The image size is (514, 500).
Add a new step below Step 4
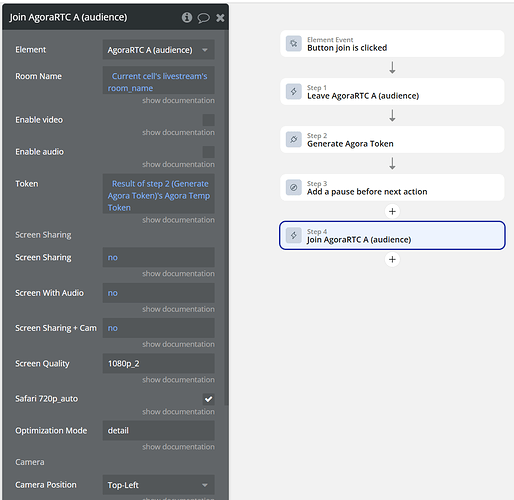click(392, 259)
